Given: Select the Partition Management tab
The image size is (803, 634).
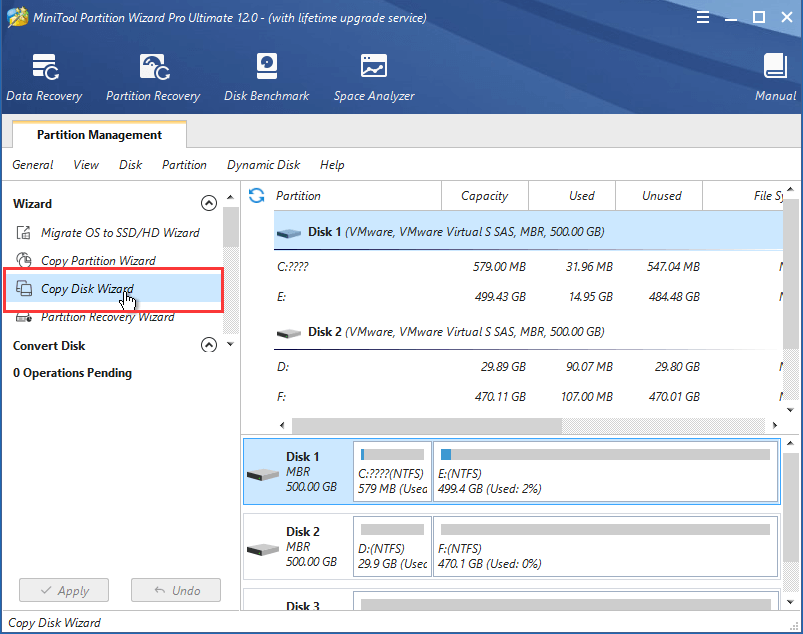Looking at the screenshot, I should point(99,135).
